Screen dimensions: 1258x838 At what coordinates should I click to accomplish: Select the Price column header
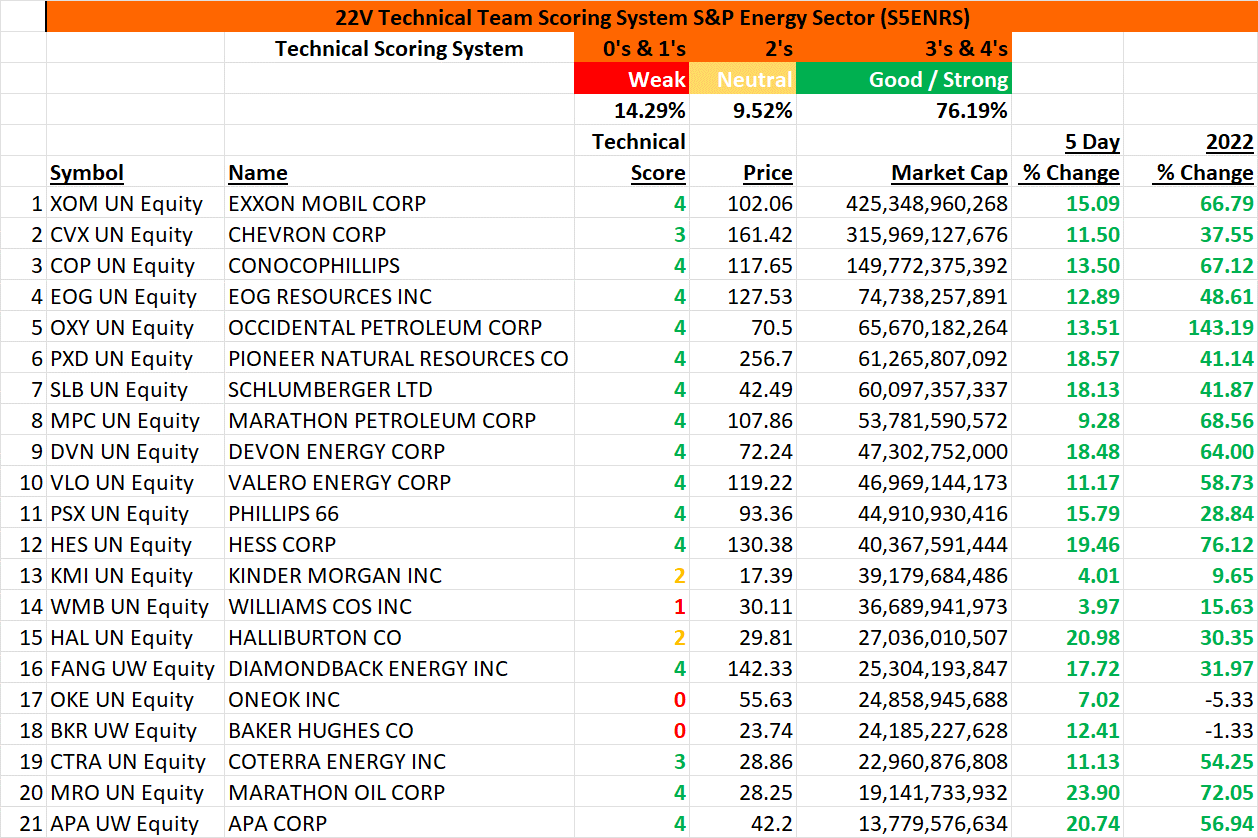coord(768,172)
